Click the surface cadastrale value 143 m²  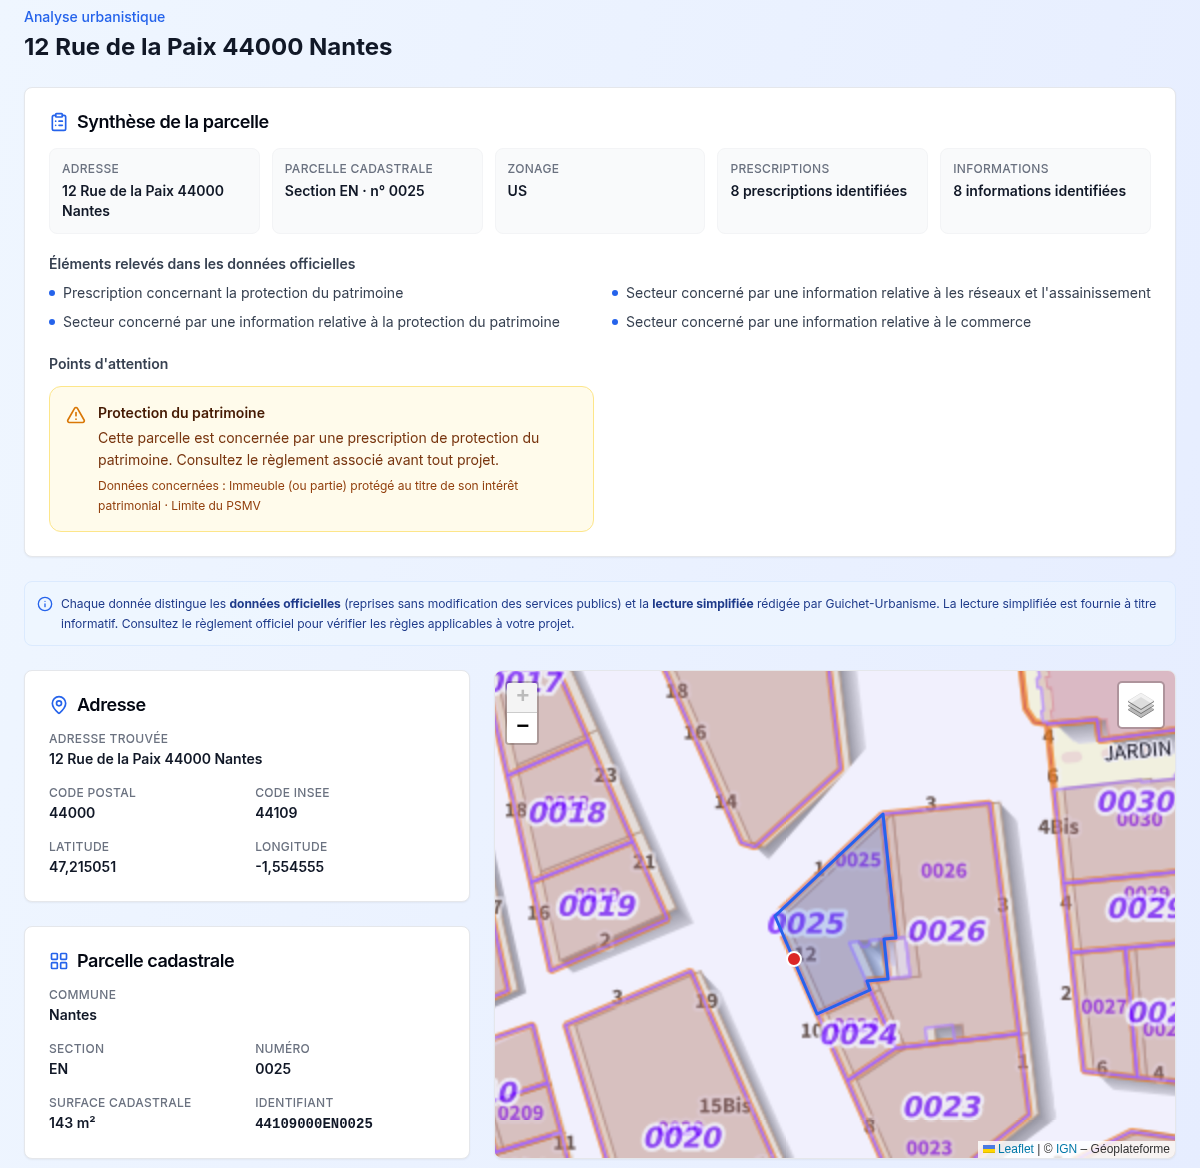point(72,1123)
